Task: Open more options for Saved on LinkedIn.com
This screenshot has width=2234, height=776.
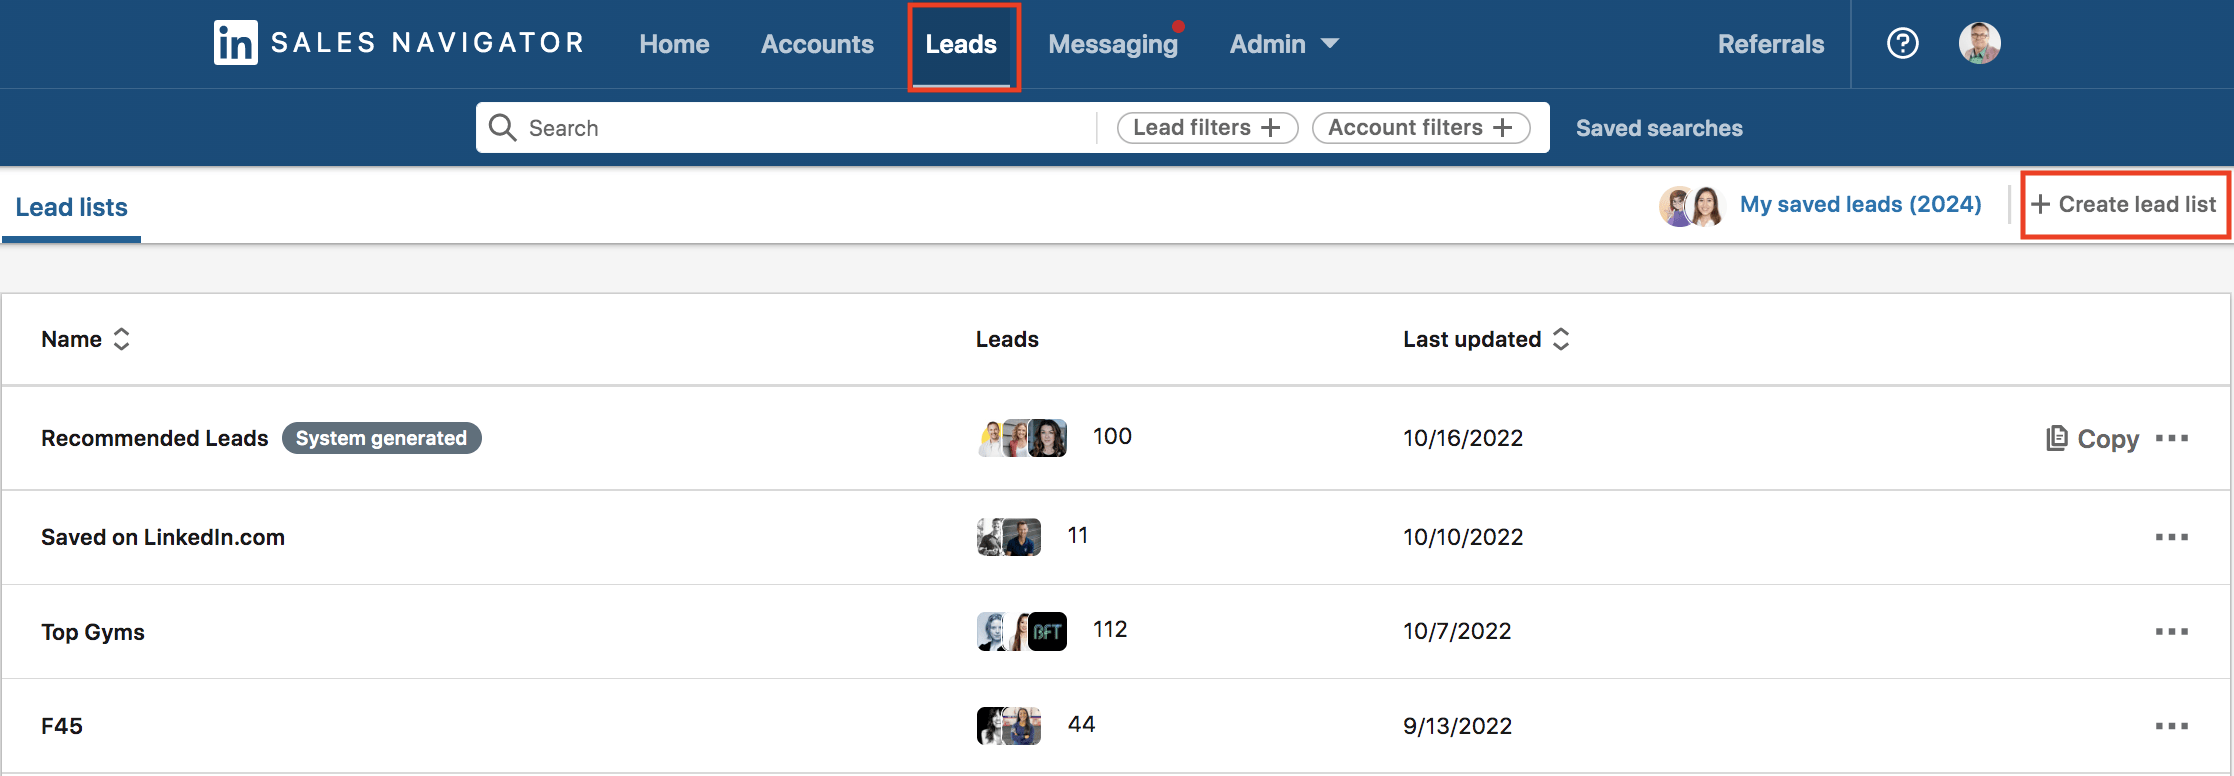Action: coord(2171,537)
